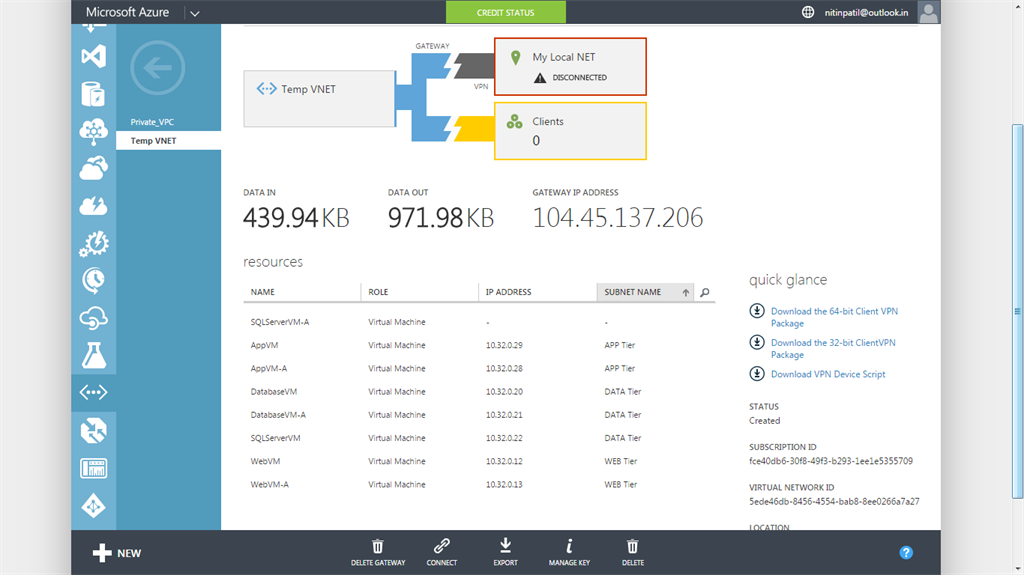The width and height of the screenshot is (1024, 575).
Task: Open Download VPN Device Script link
Action: pos(828,374)
